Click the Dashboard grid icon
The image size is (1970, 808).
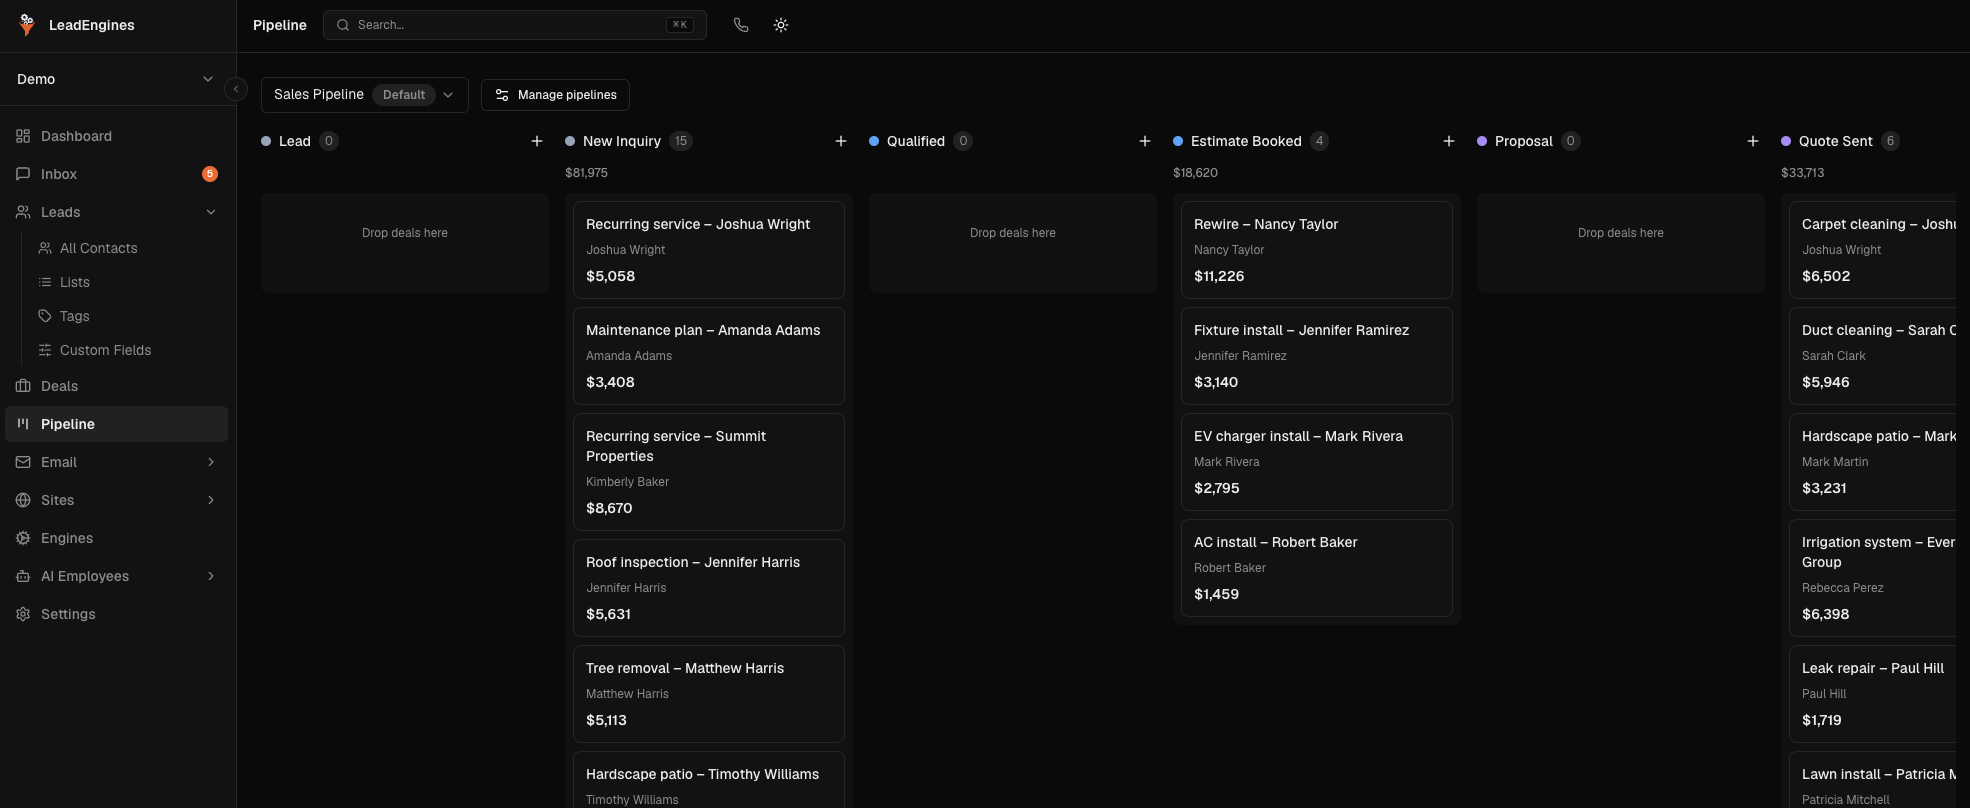[23, 136]
